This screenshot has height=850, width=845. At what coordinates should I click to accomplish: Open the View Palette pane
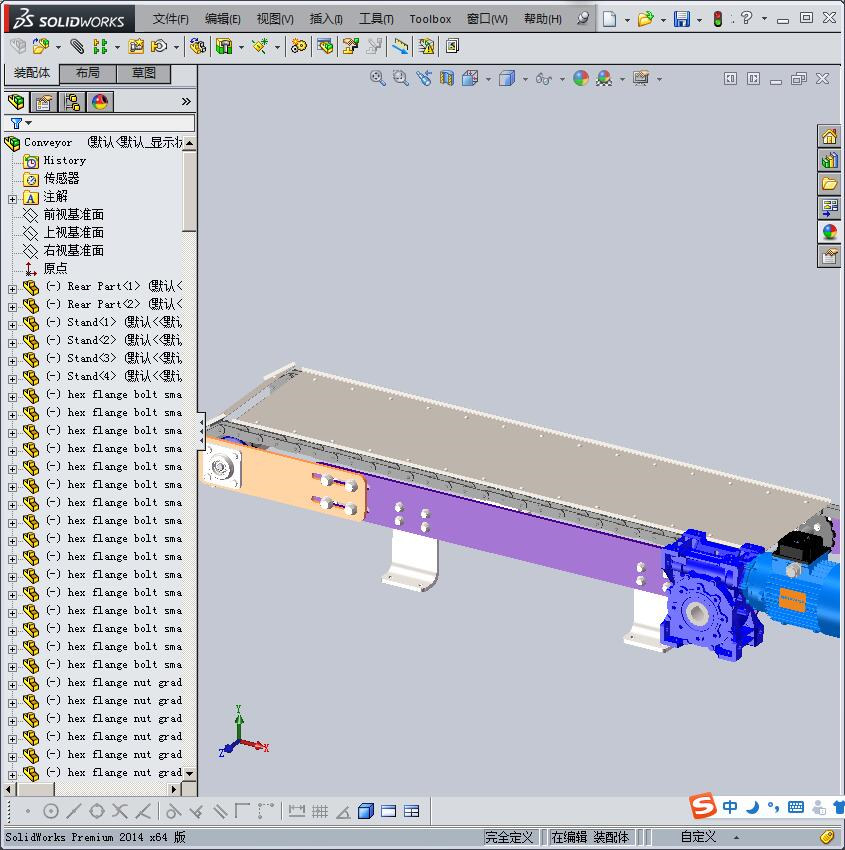[x=829, y=208]
